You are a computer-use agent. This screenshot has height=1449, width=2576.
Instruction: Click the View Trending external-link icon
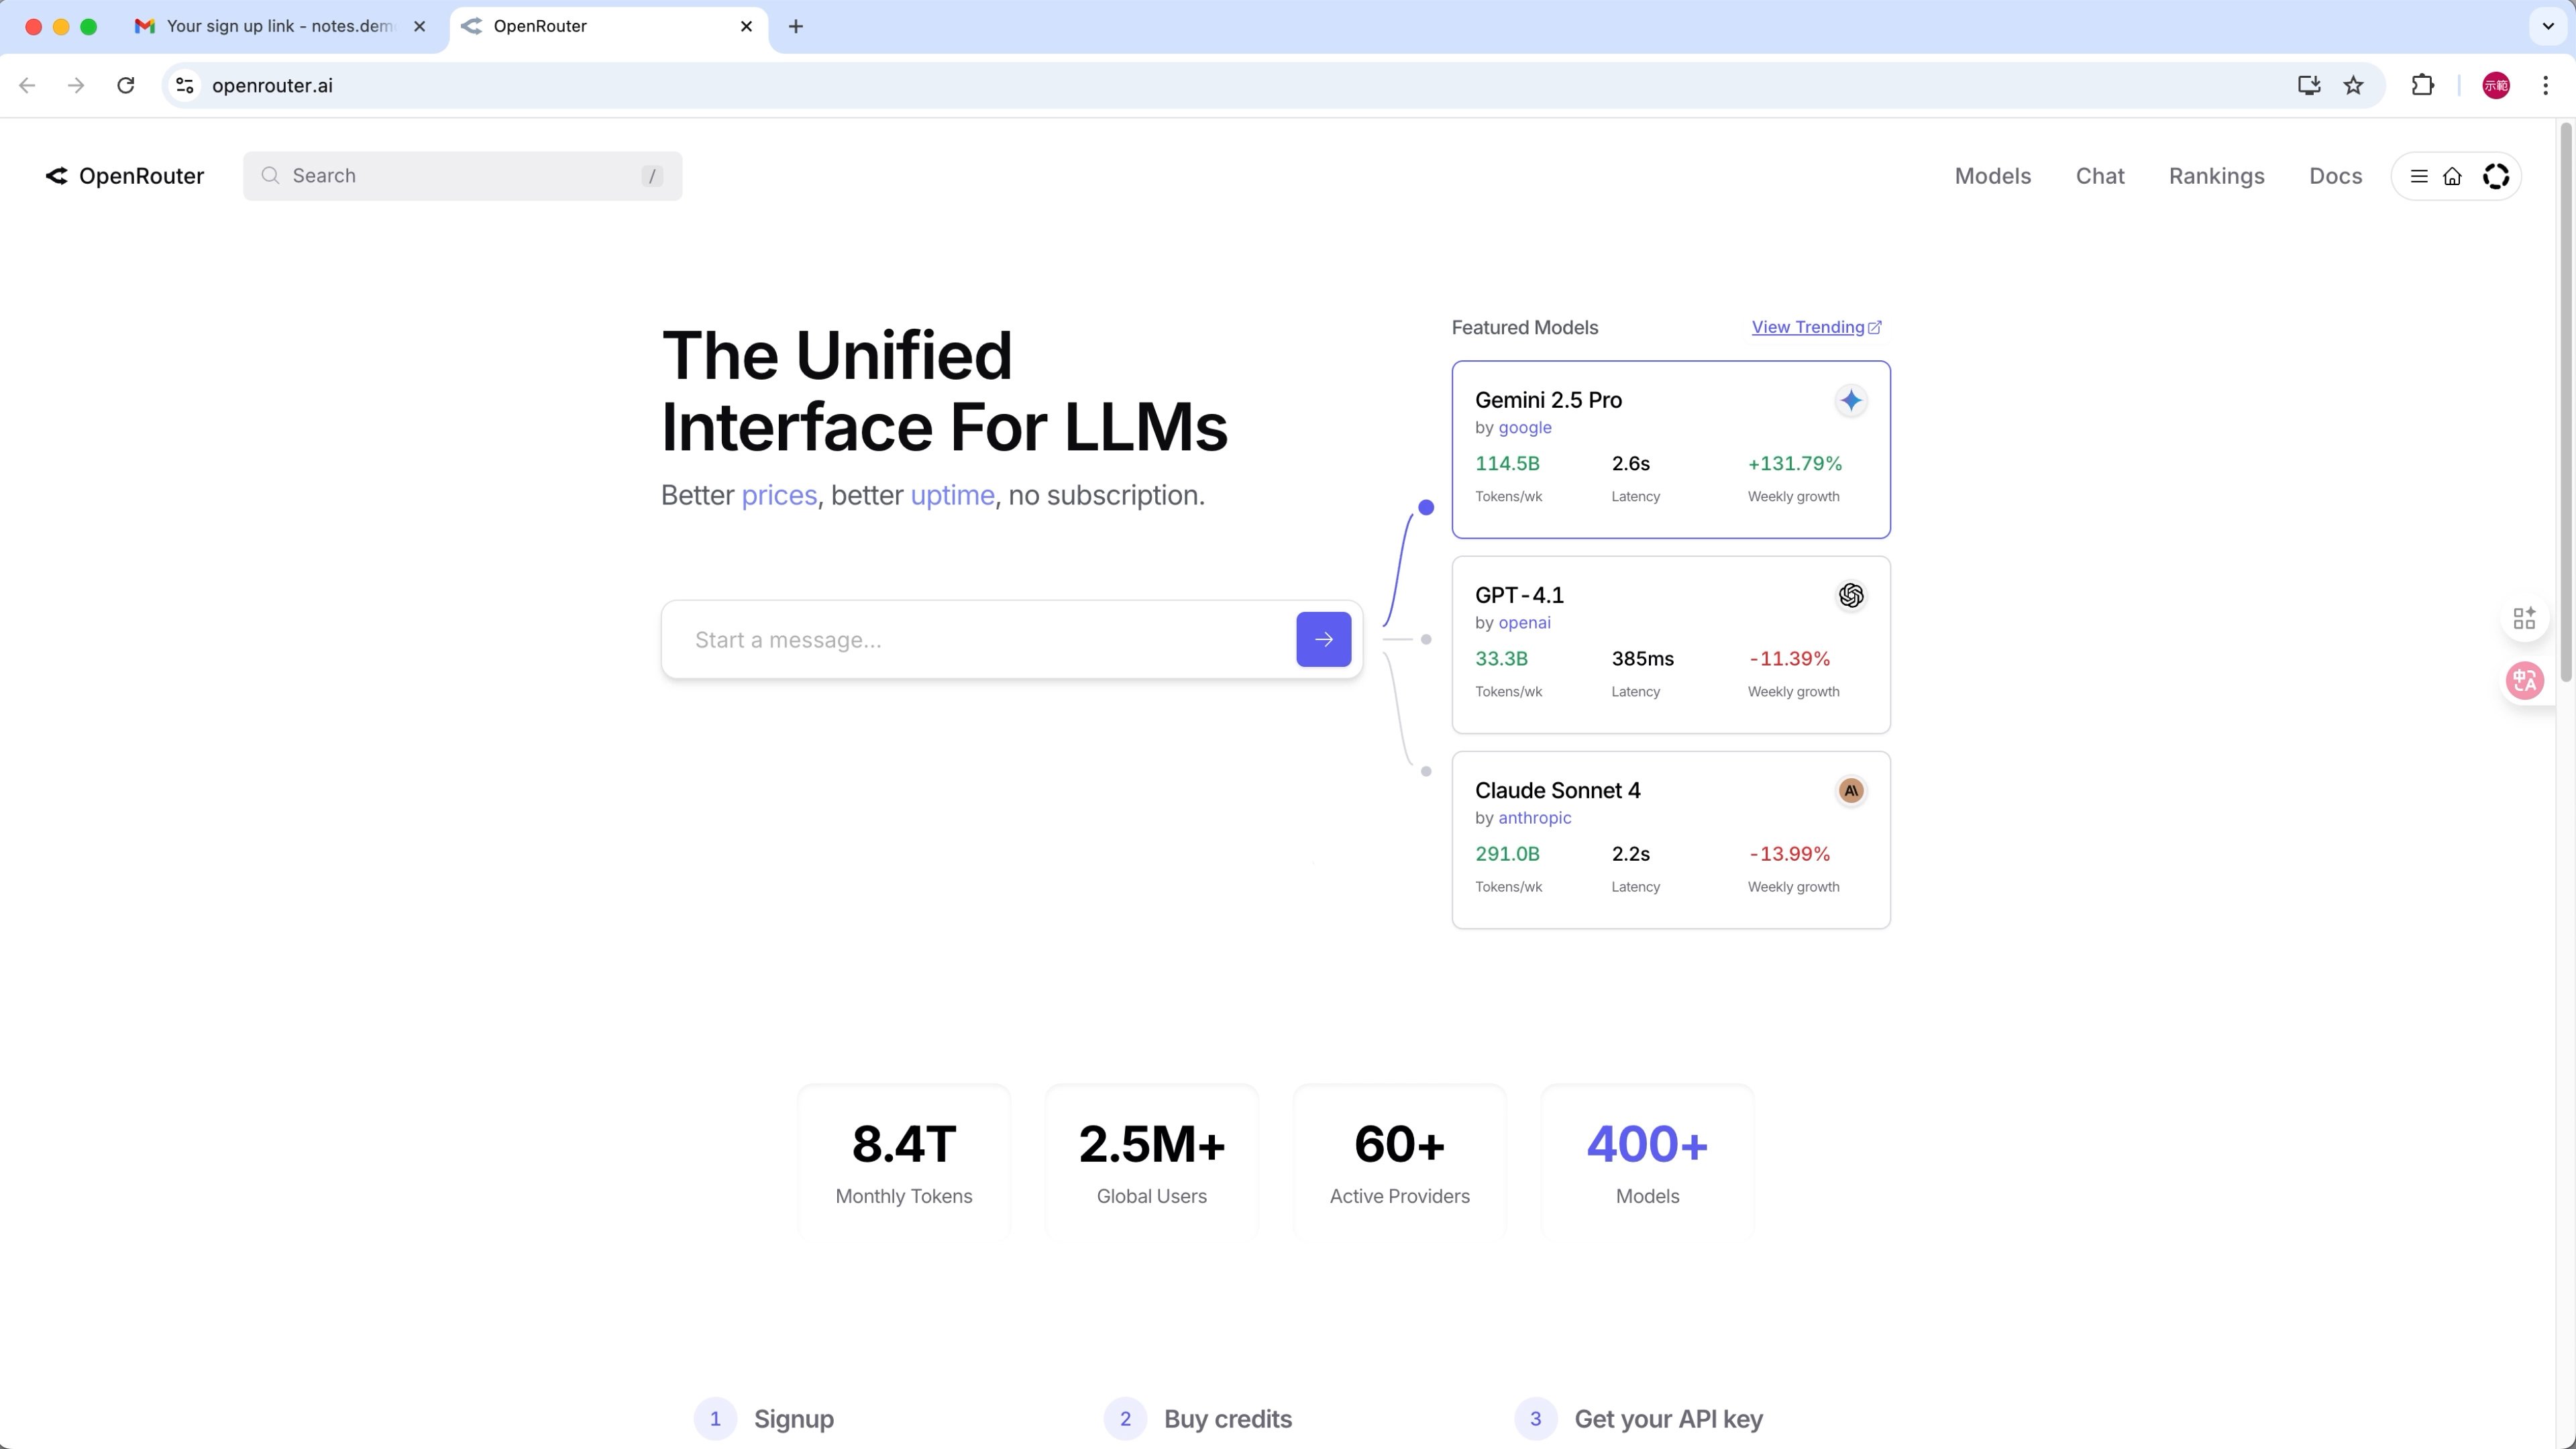point(1875,327)
